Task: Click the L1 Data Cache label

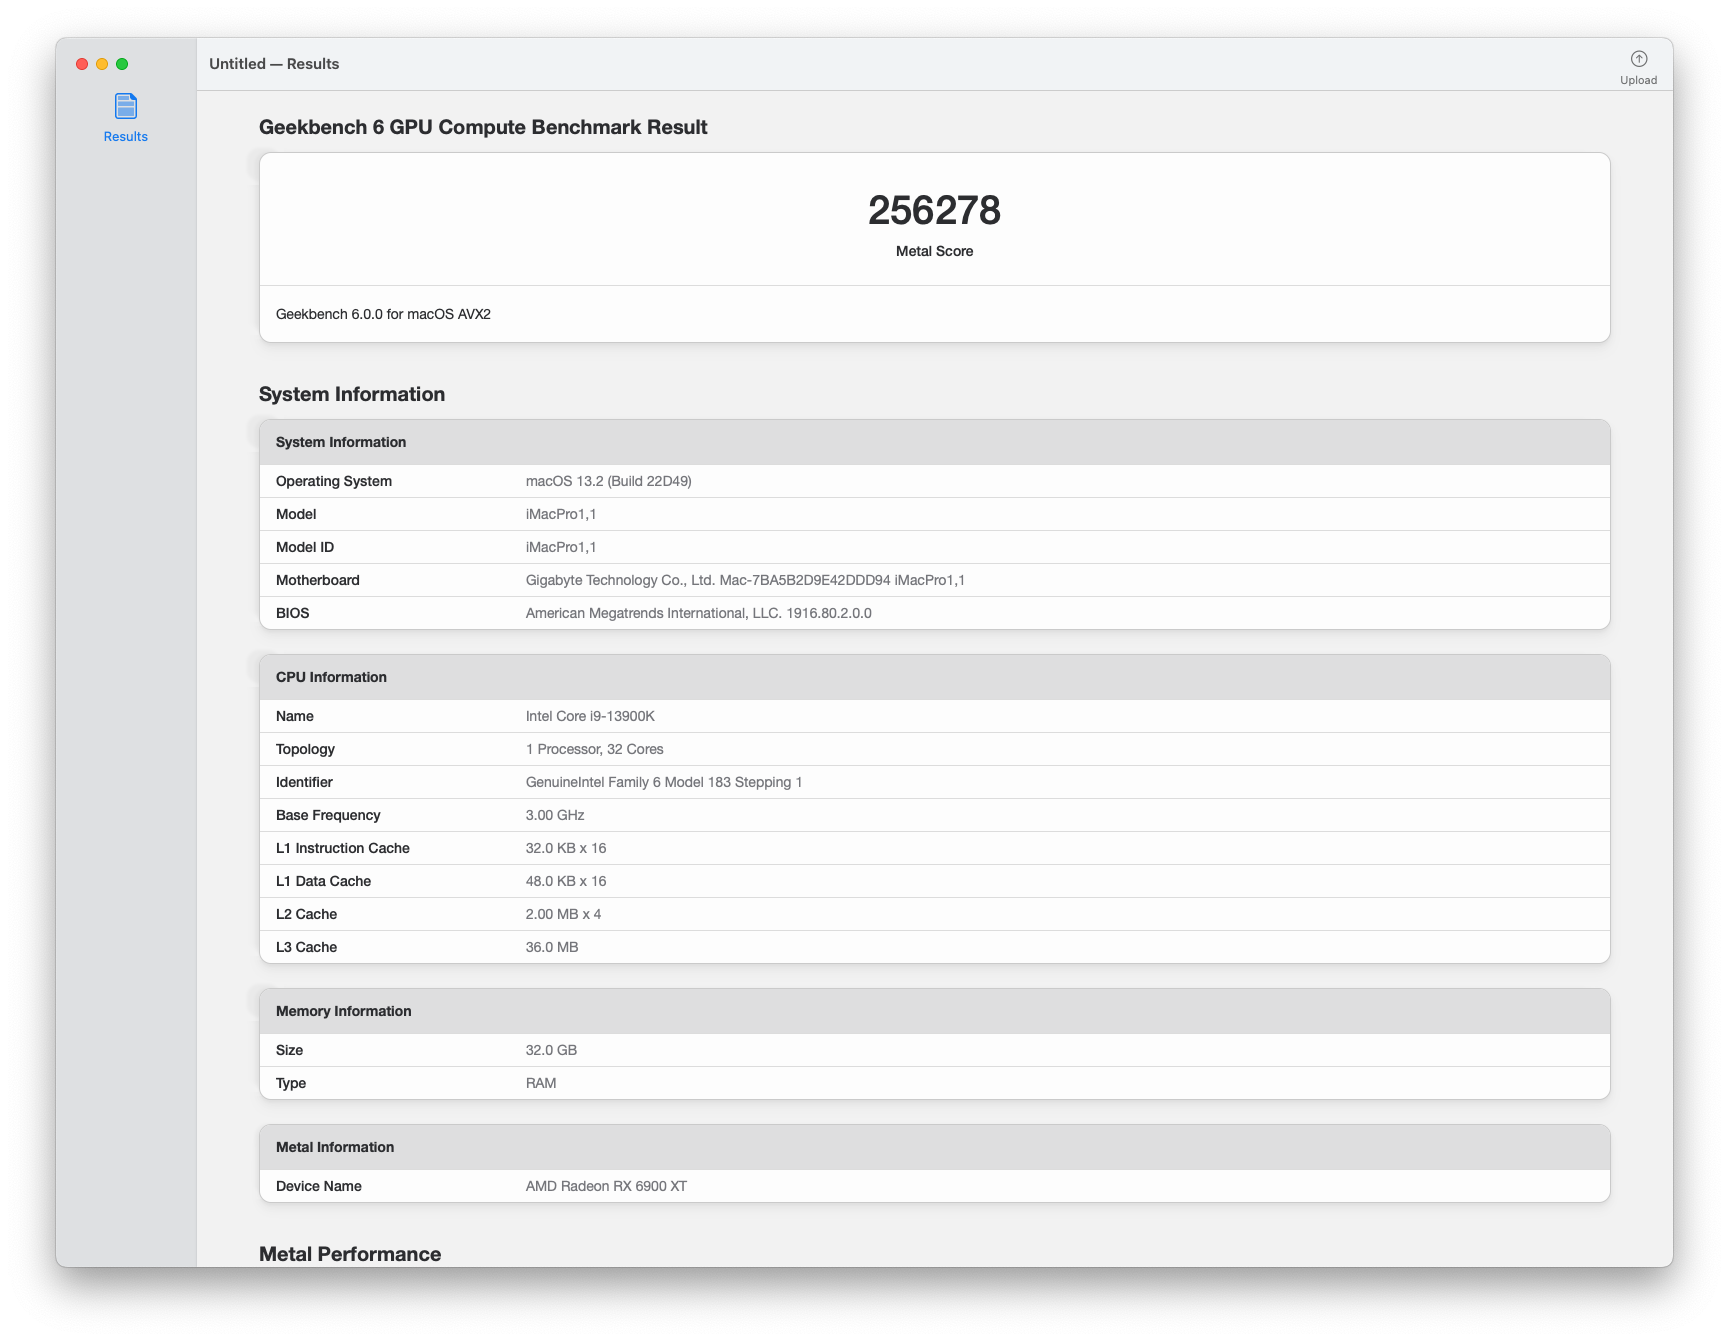Action: tap(323, 881)
